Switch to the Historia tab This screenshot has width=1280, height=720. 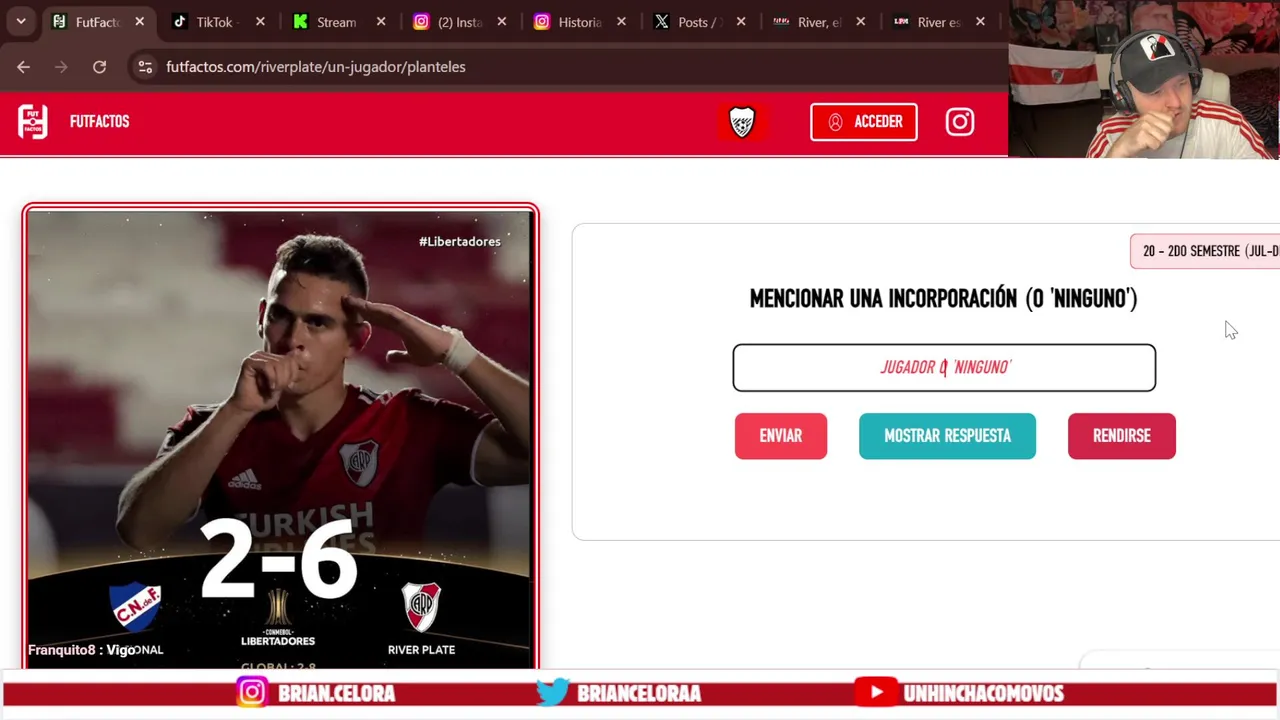click(x=579, y=22)
